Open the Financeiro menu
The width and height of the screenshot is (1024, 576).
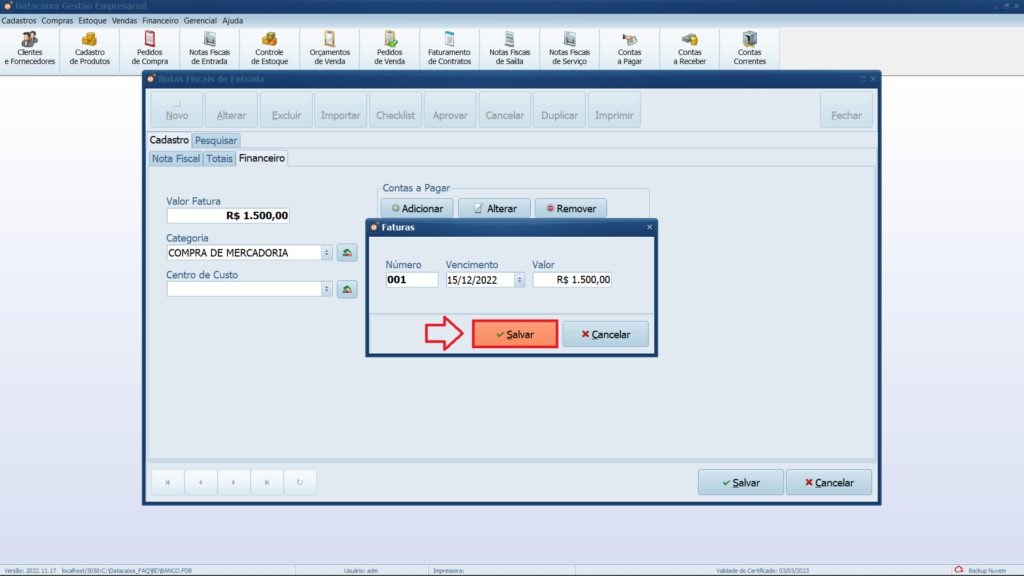160,20
